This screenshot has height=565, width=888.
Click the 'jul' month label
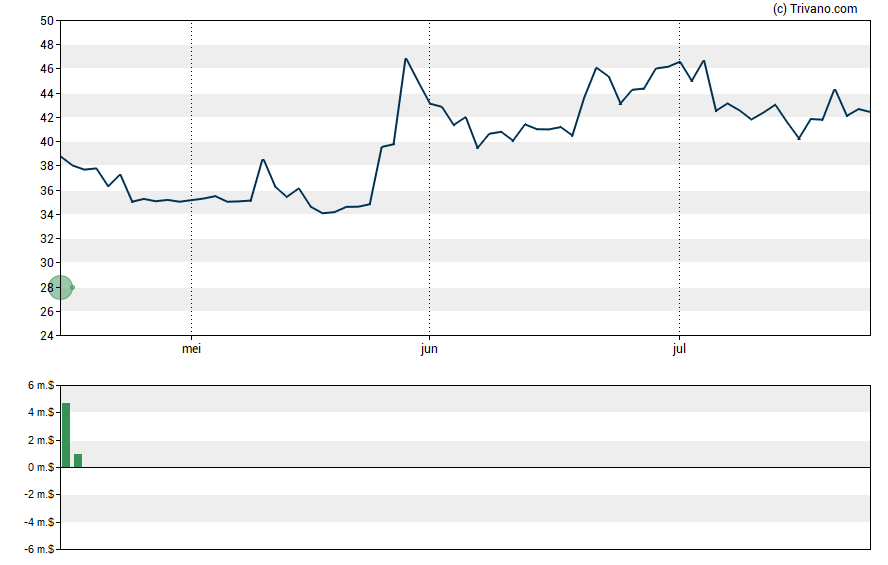[x=679, y=349]
